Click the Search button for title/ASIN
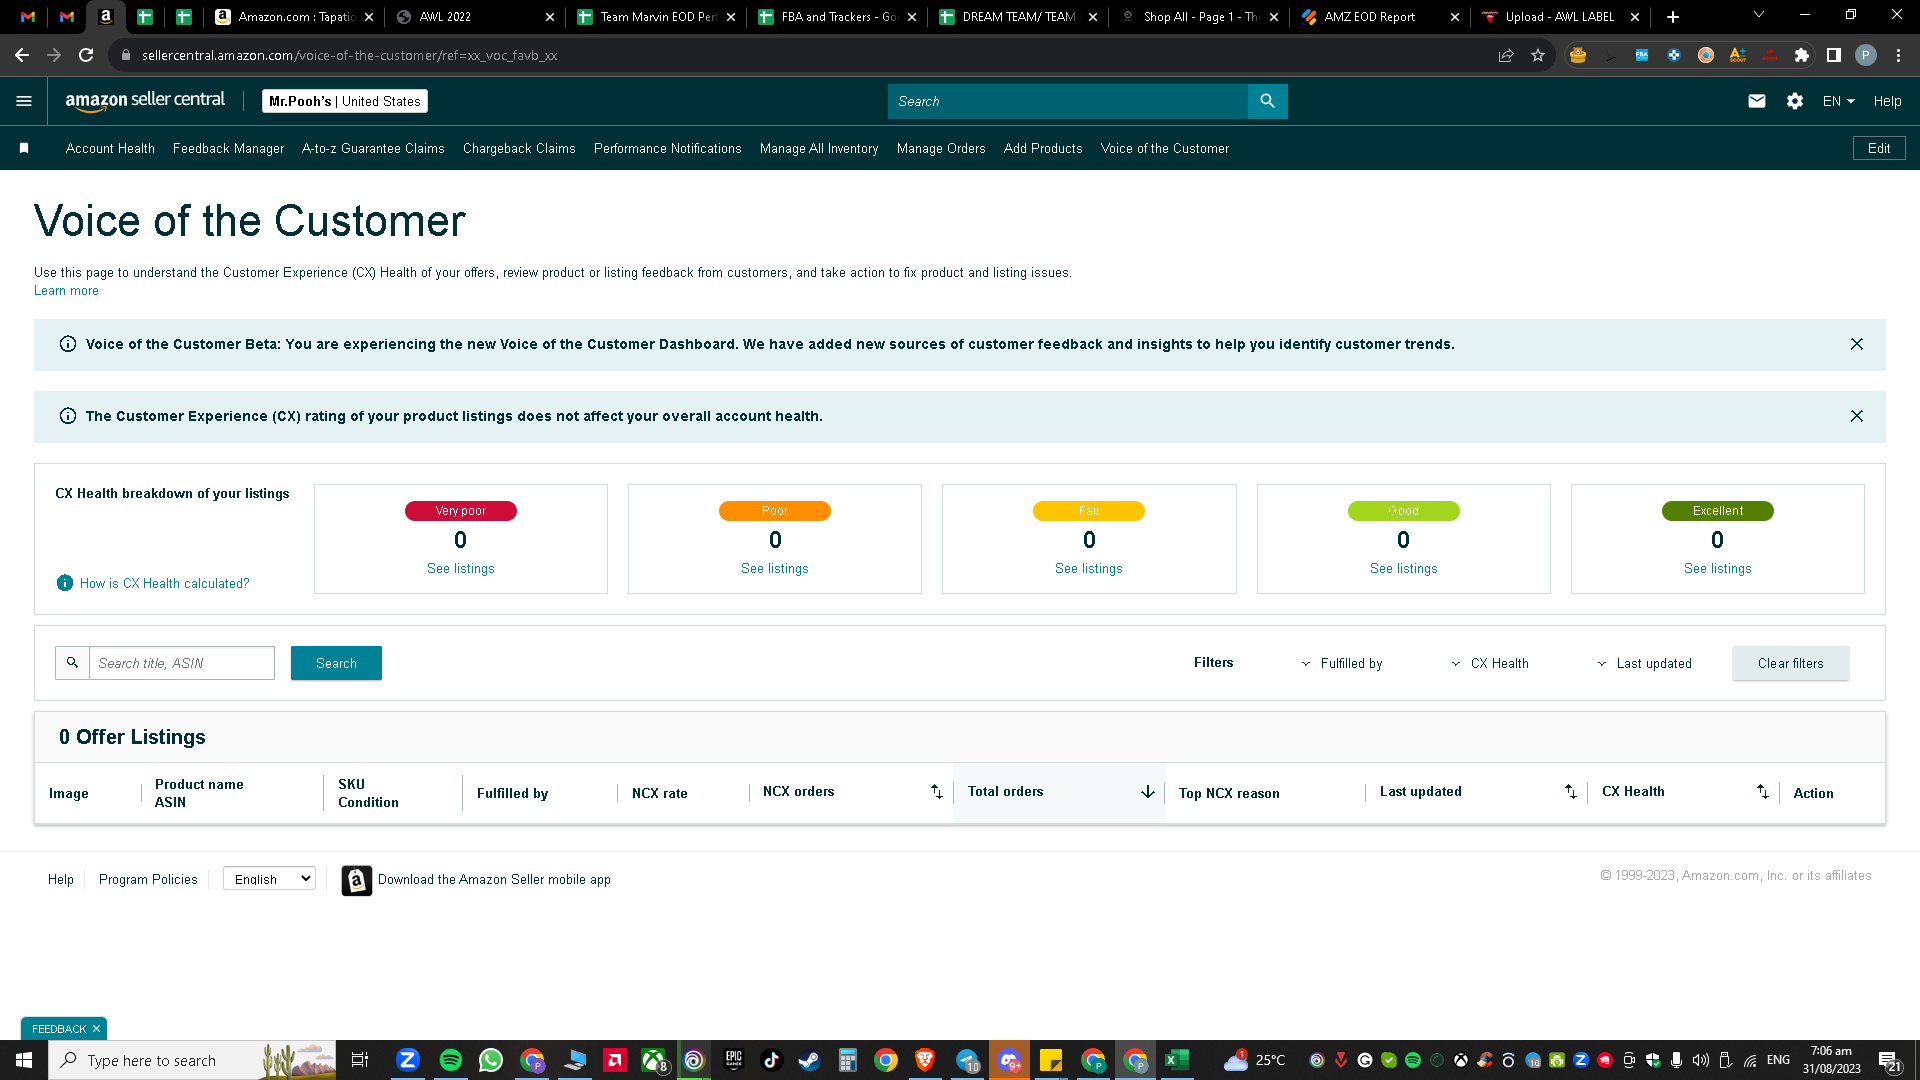Screen dimensions: 1920x1080 click(336, 663)
